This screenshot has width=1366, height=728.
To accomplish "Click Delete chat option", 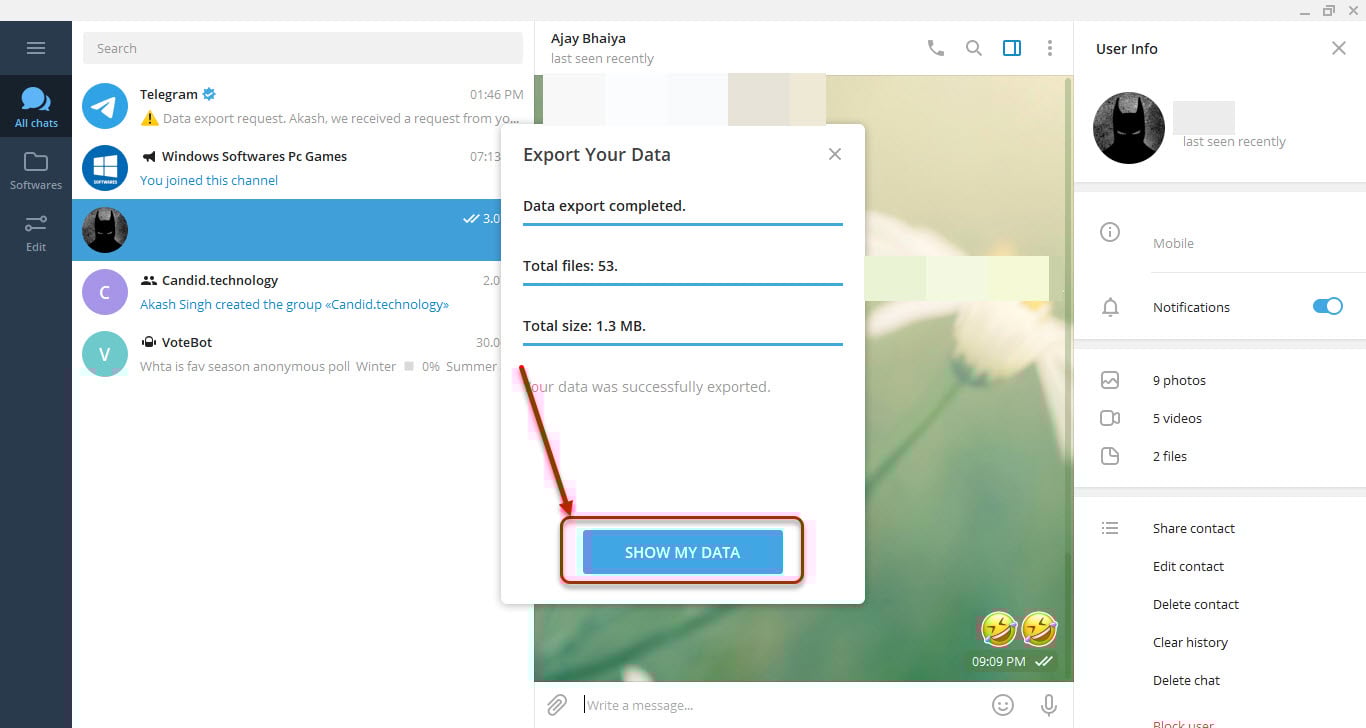I will tap(1186, 680).
